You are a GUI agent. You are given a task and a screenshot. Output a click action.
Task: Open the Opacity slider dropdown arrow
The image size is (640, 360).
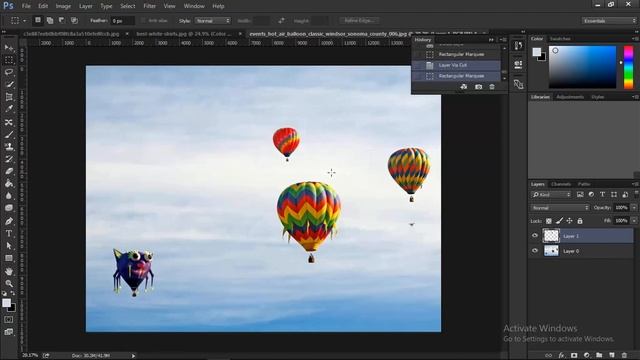pyautogui.click(x=634, y=208)
